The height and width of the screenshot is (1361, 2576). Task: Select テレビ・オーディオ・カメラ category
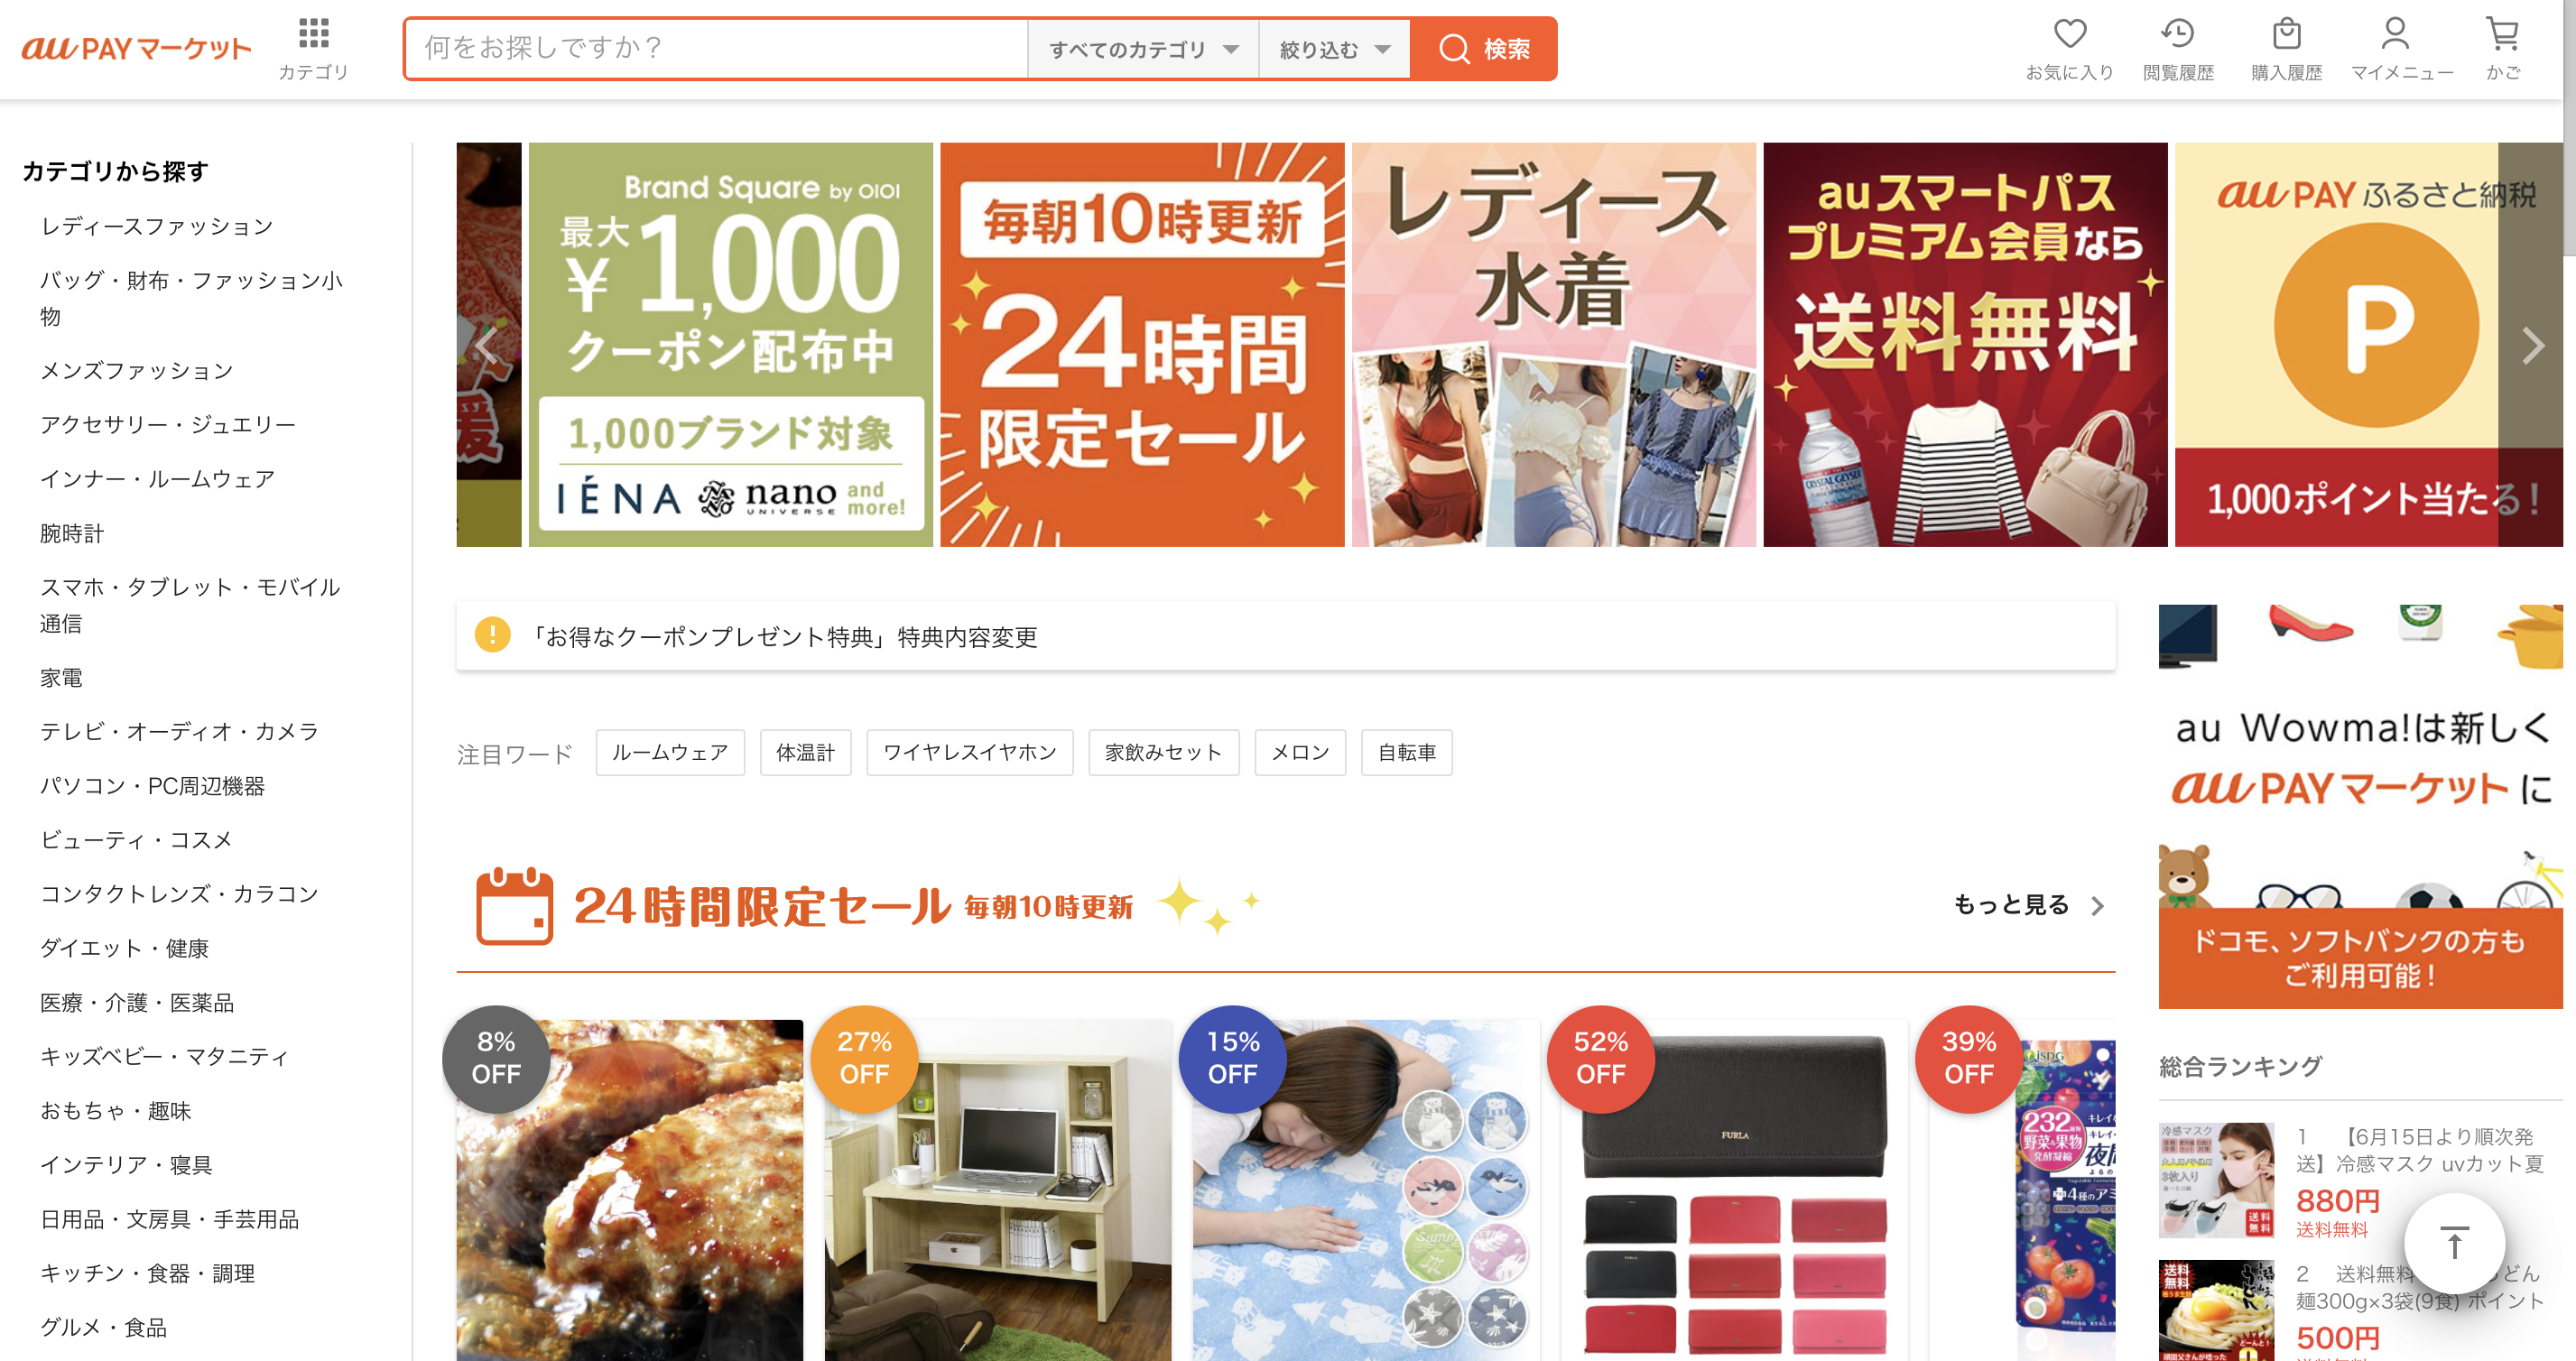pos(179,731)
